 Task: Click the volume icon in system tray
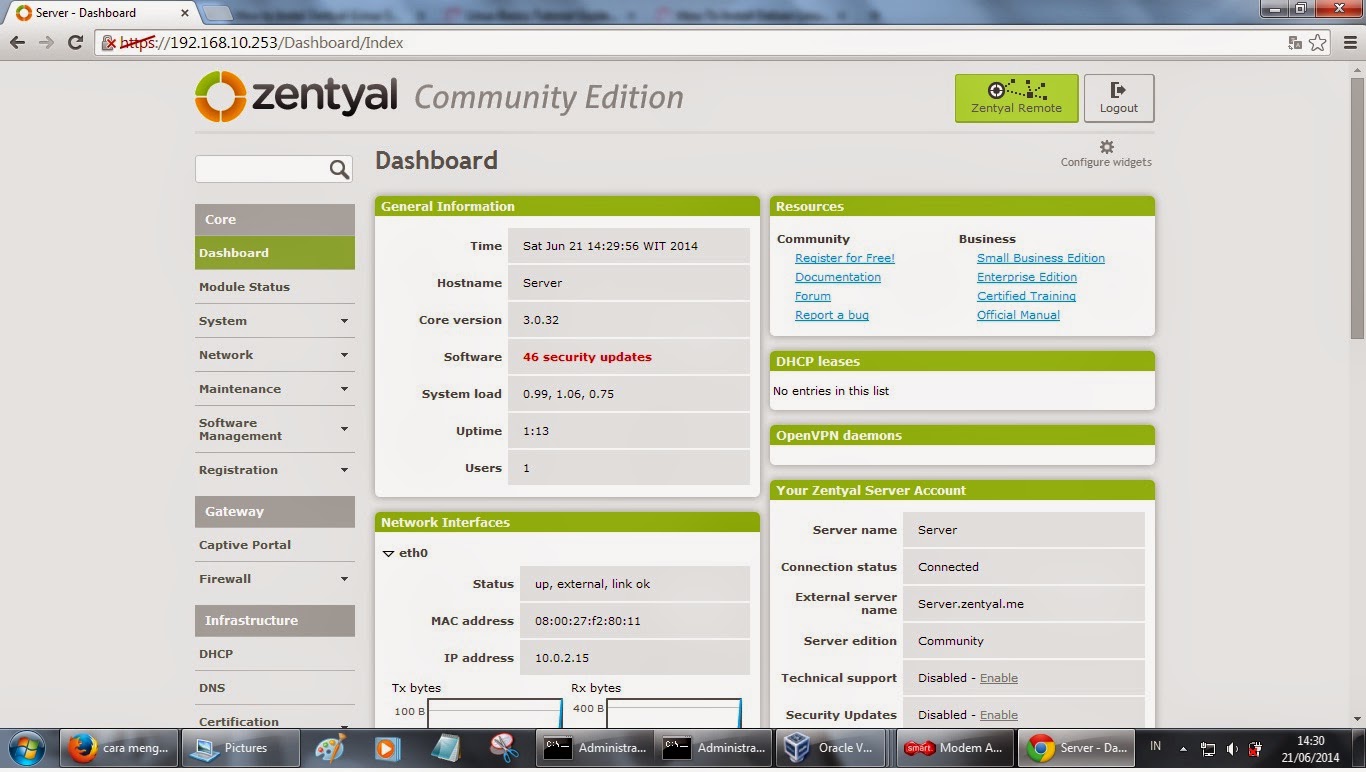click(x=1232, y=749)
